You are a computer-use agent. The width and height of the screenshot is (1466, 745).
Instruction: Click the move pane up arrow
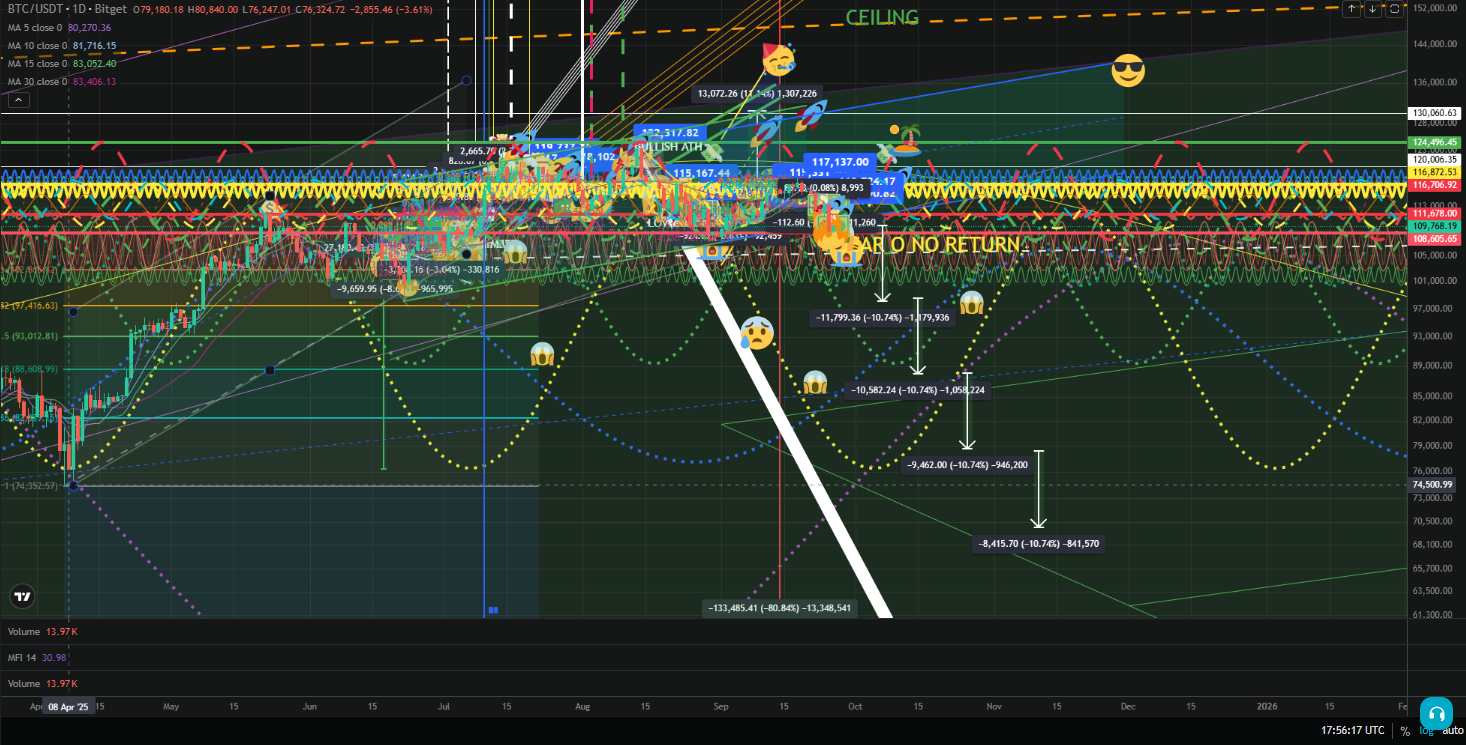tap(1352, 9)
